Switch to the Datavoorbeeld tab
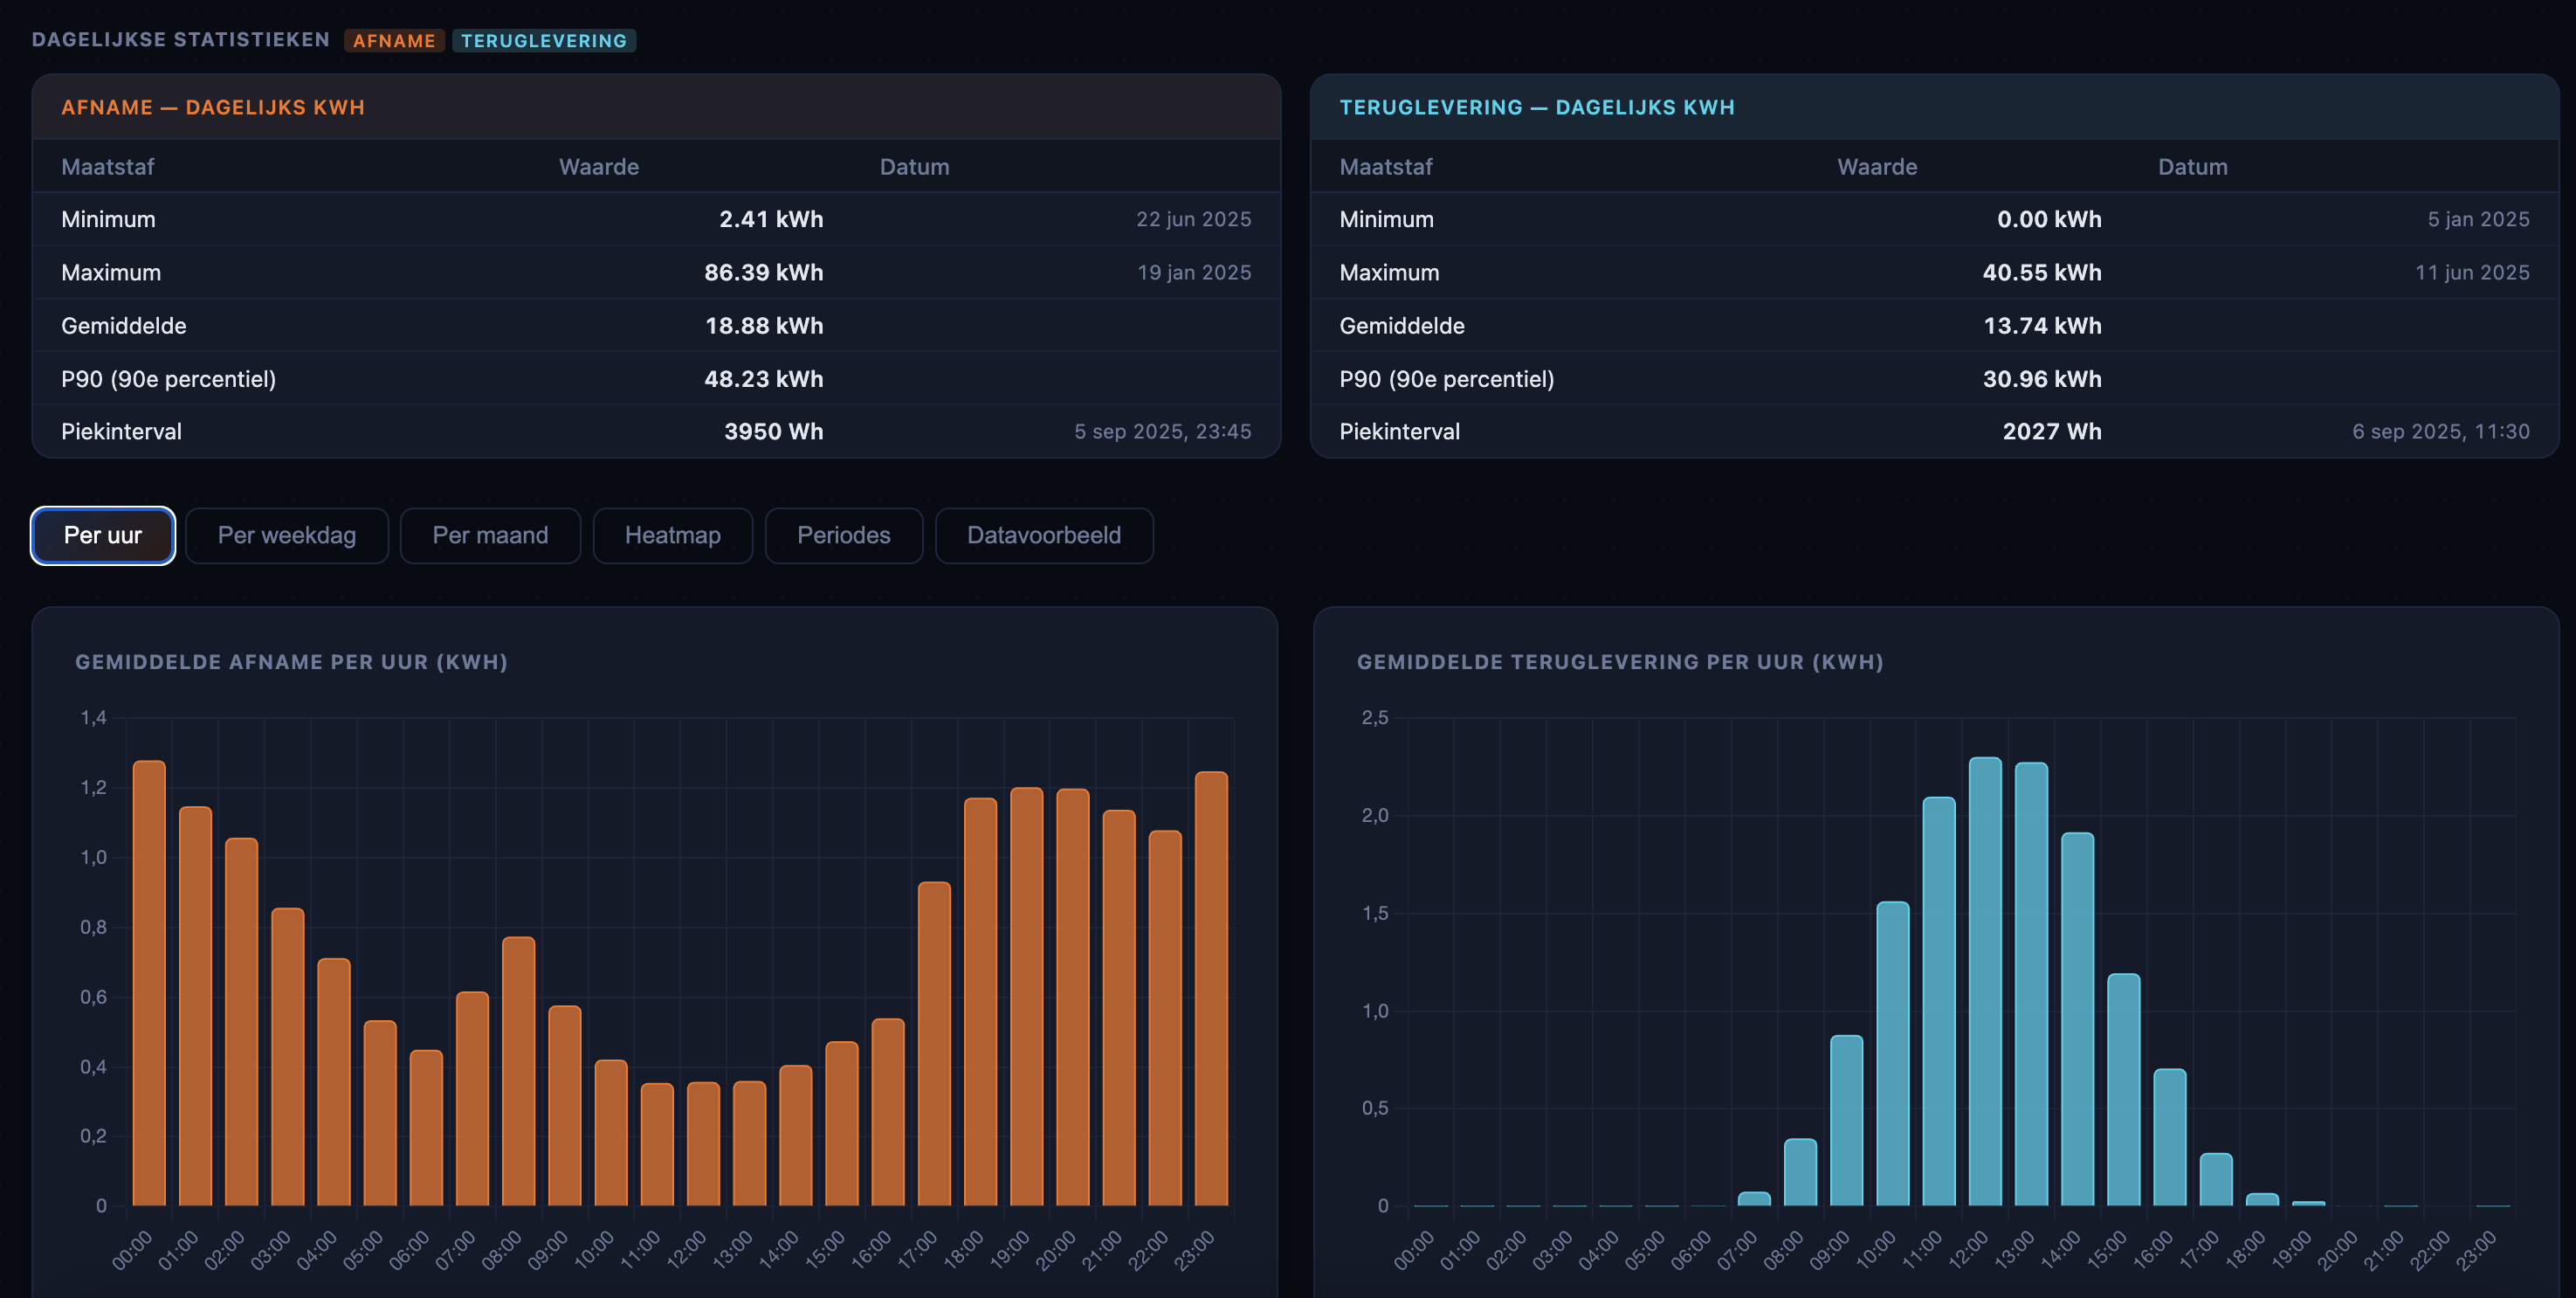The image size is (2576, 1298). (1044, 536)
